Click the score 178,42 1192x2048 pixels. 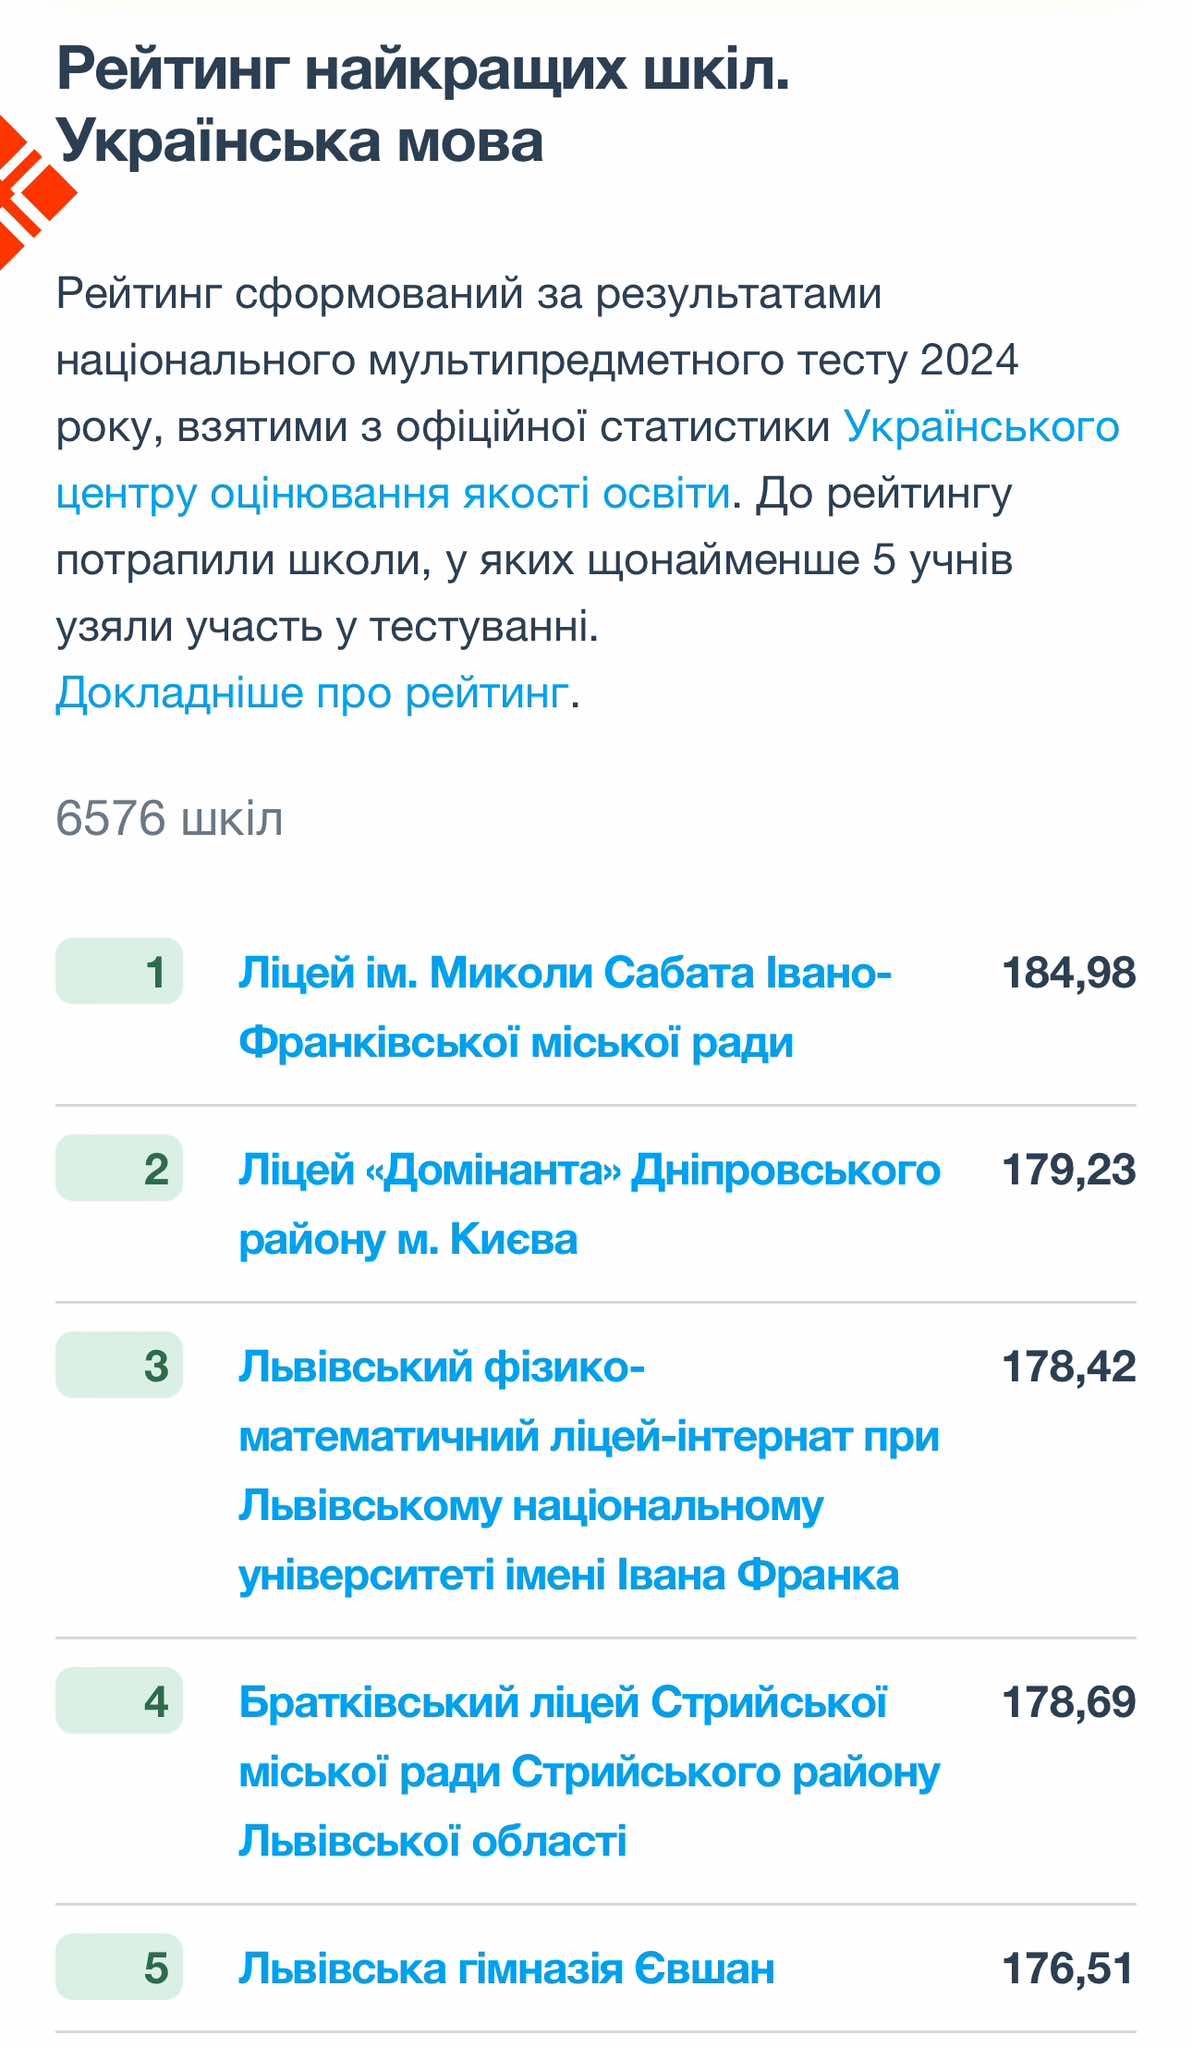1068,1366
